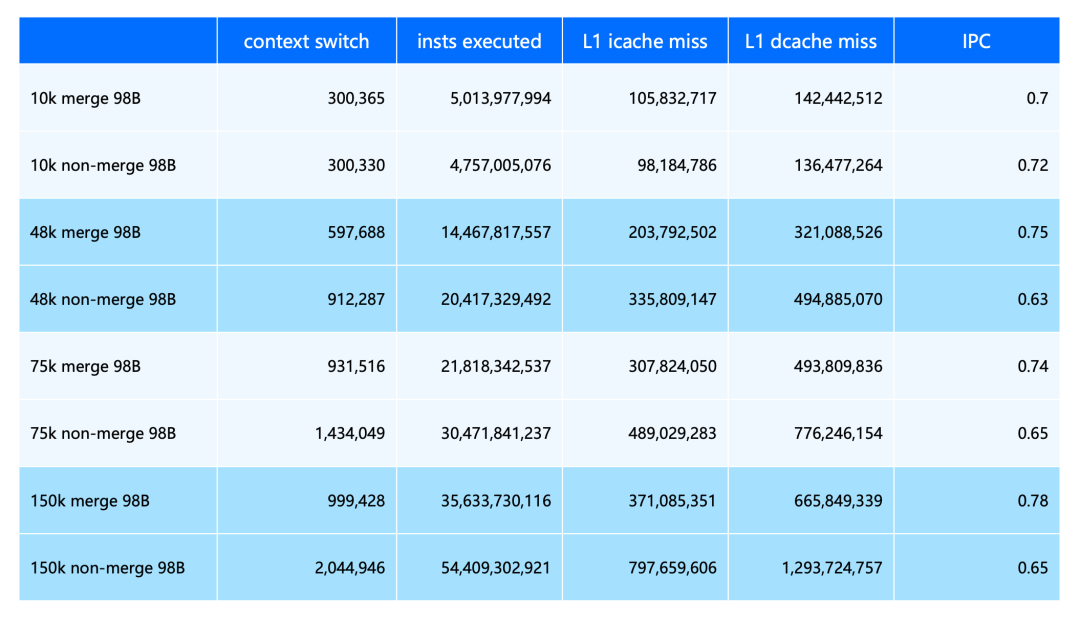This screenshot has height=621, width=1080.
Task: Click the 'L1 icache miss' header
Action: (645, 41)
